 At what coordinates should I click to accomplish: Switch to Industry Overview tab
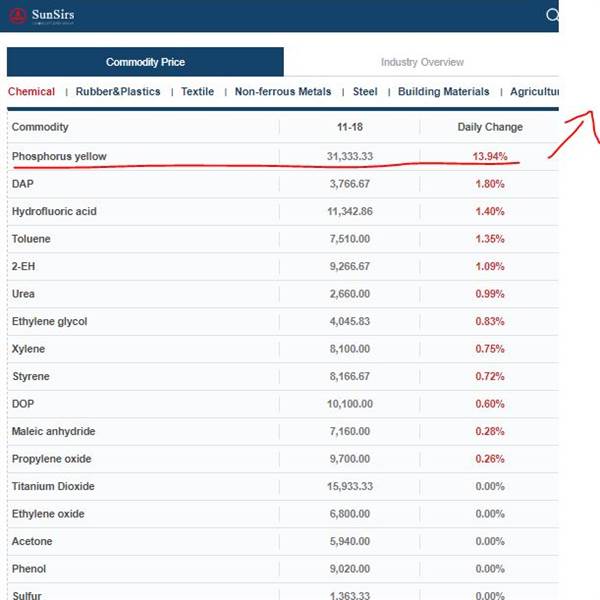point(422,62)
